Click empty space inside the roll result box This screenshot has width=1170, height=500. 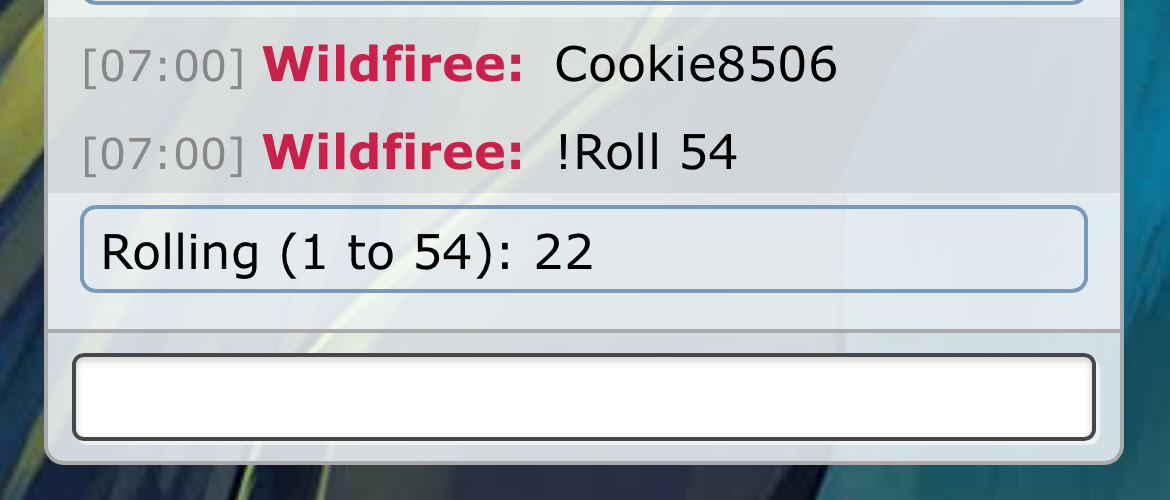click(x=836, y=249)
